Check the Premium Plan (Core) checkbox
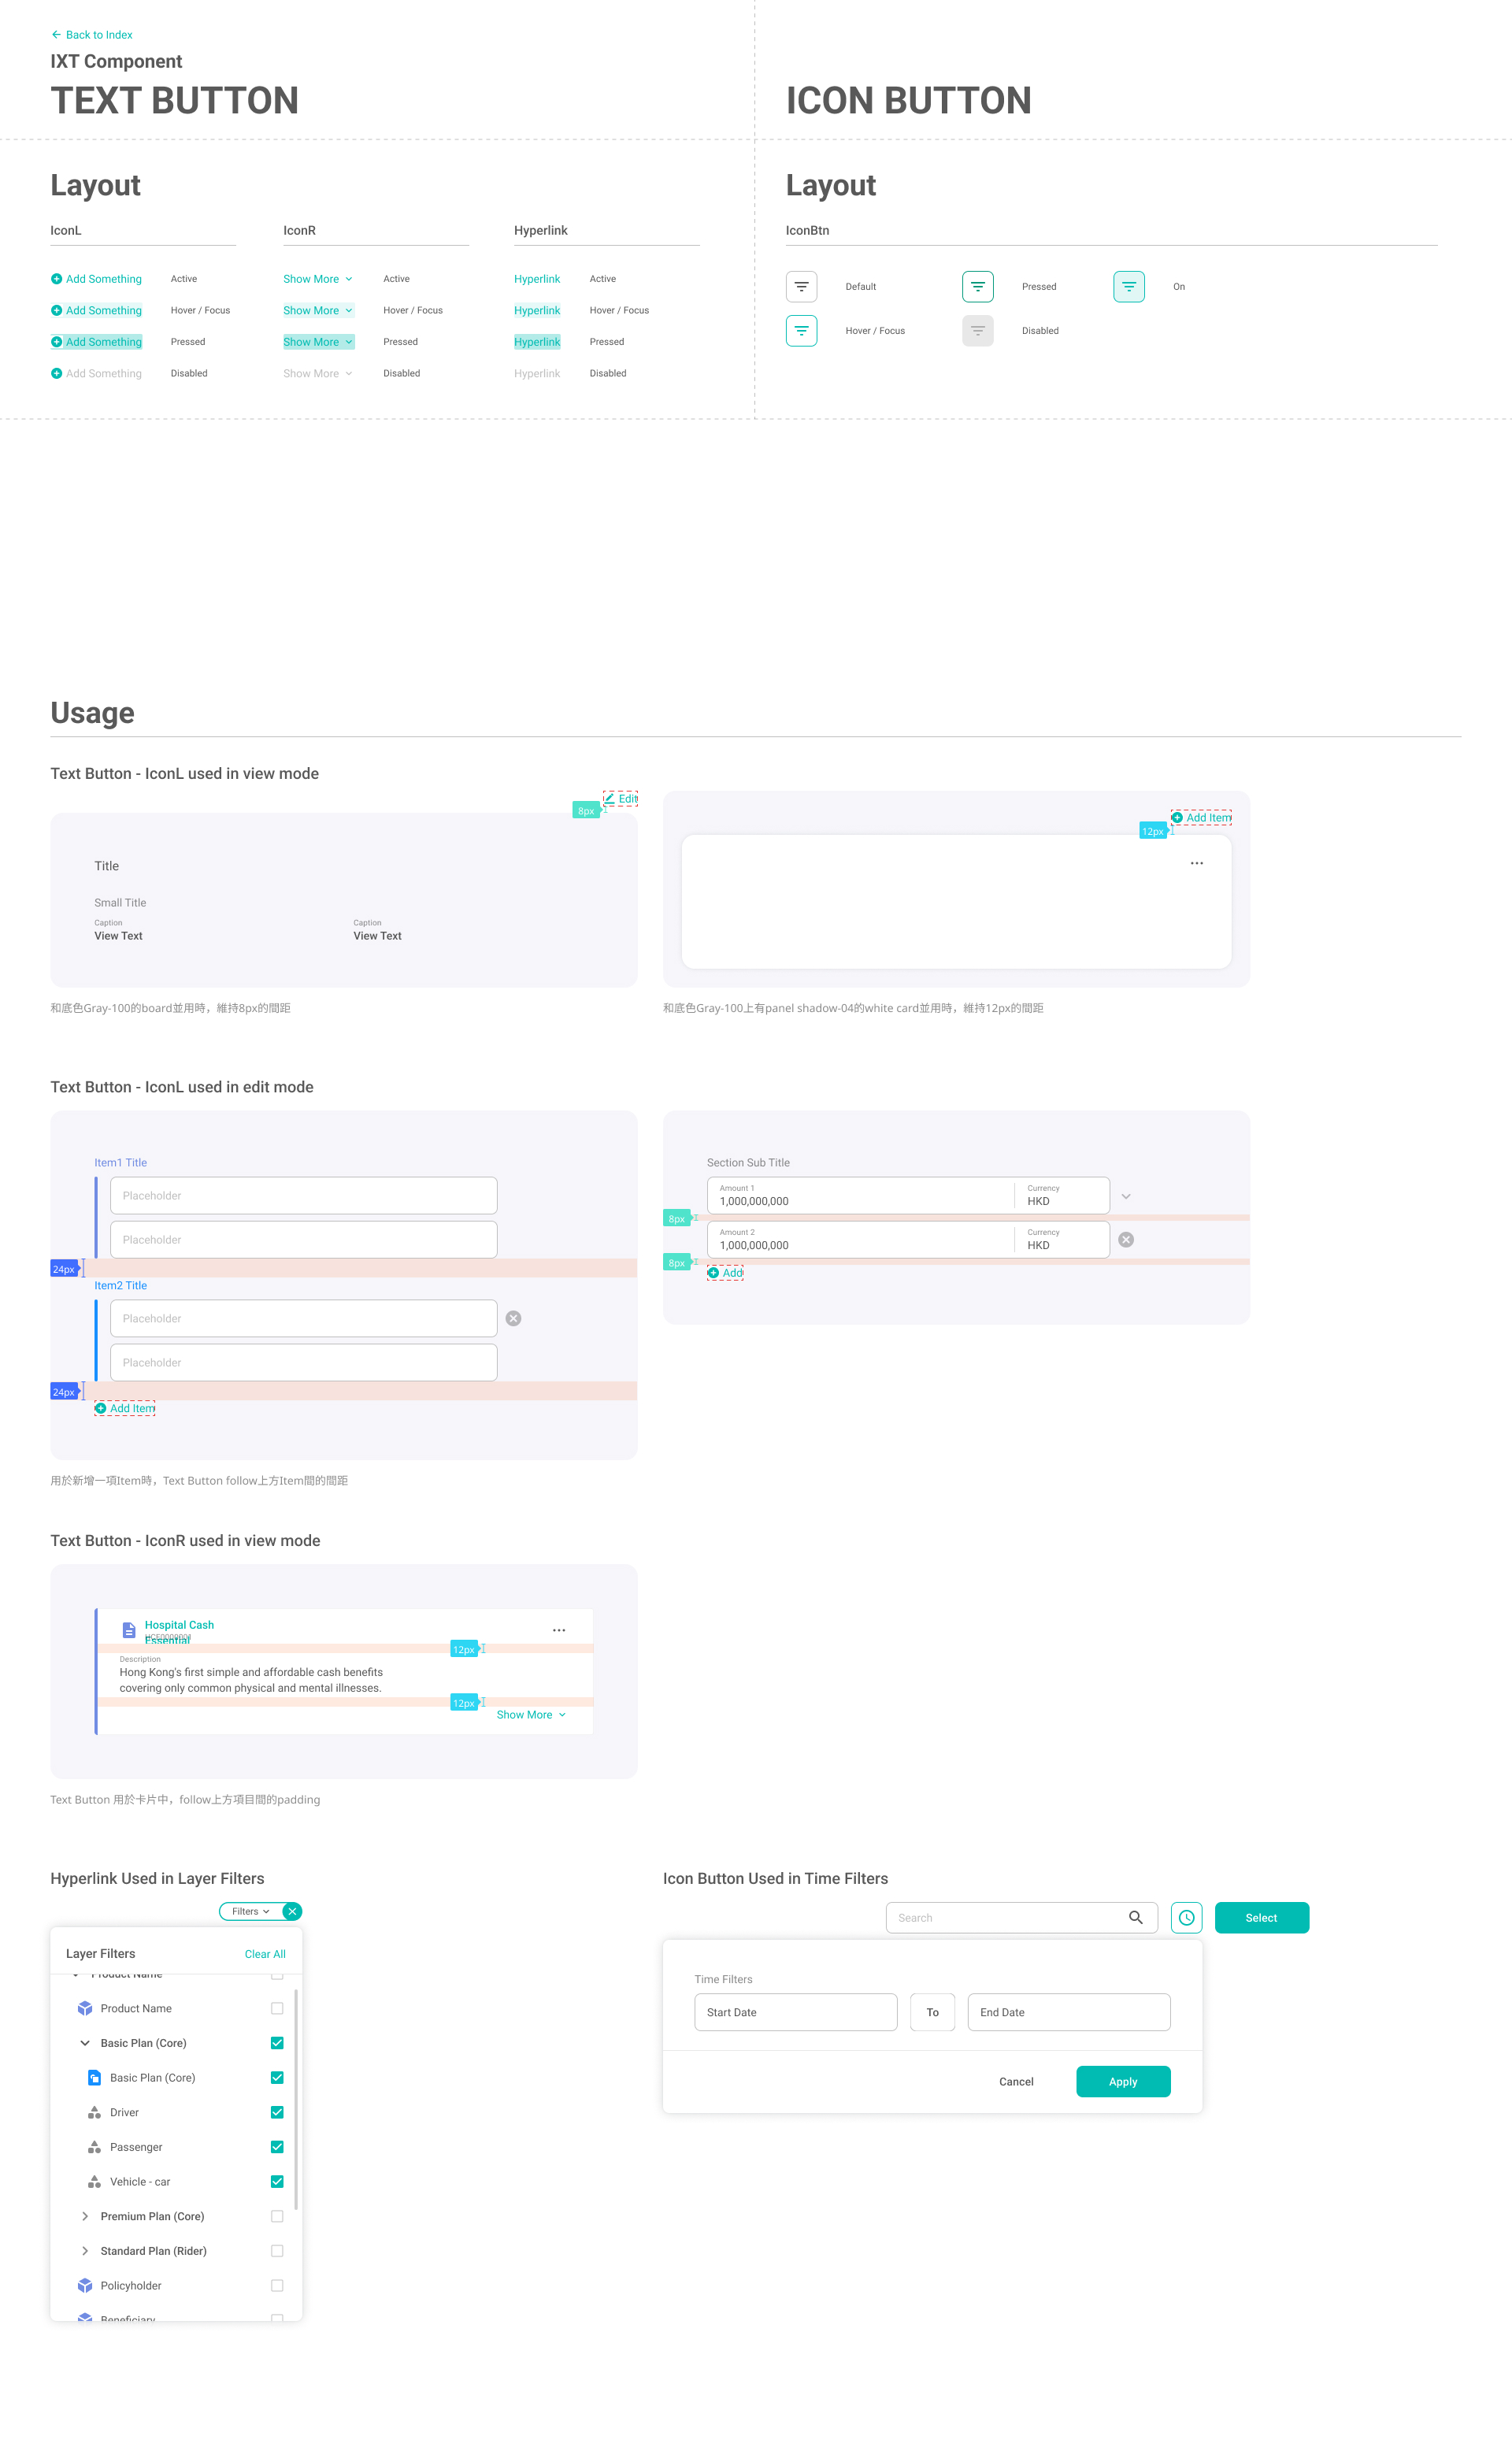1512x2447 pixels. point(277,2216)
